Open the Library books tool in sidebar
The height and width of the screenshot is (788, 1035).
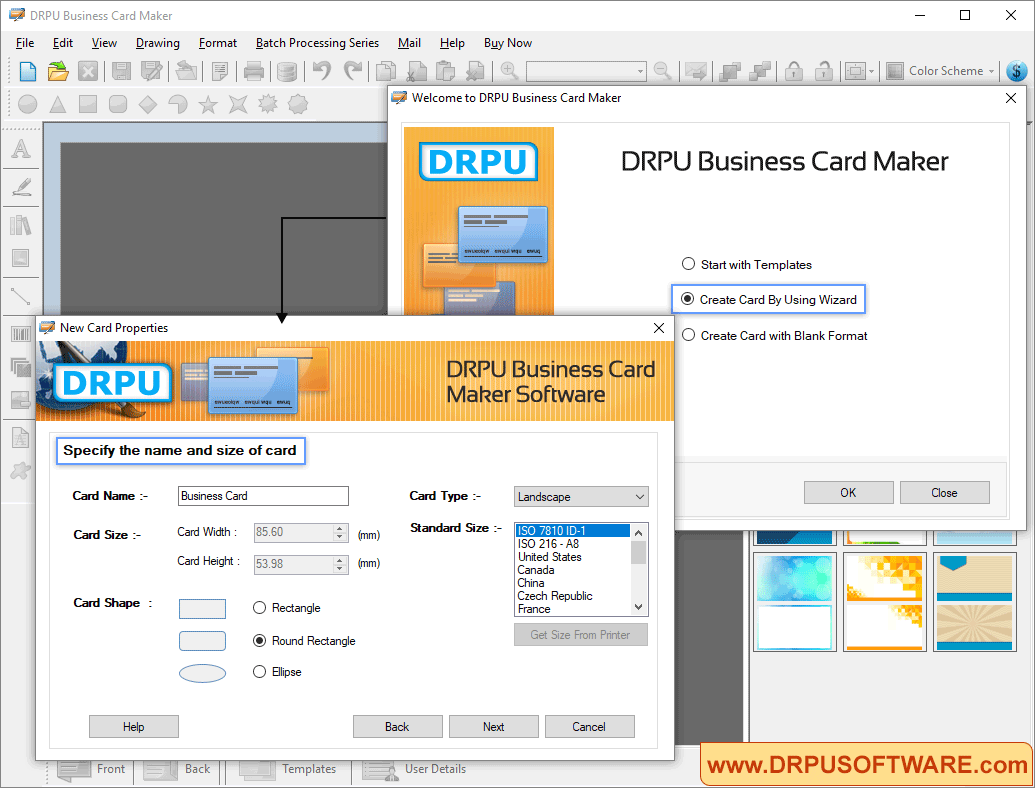pos(21,225)
